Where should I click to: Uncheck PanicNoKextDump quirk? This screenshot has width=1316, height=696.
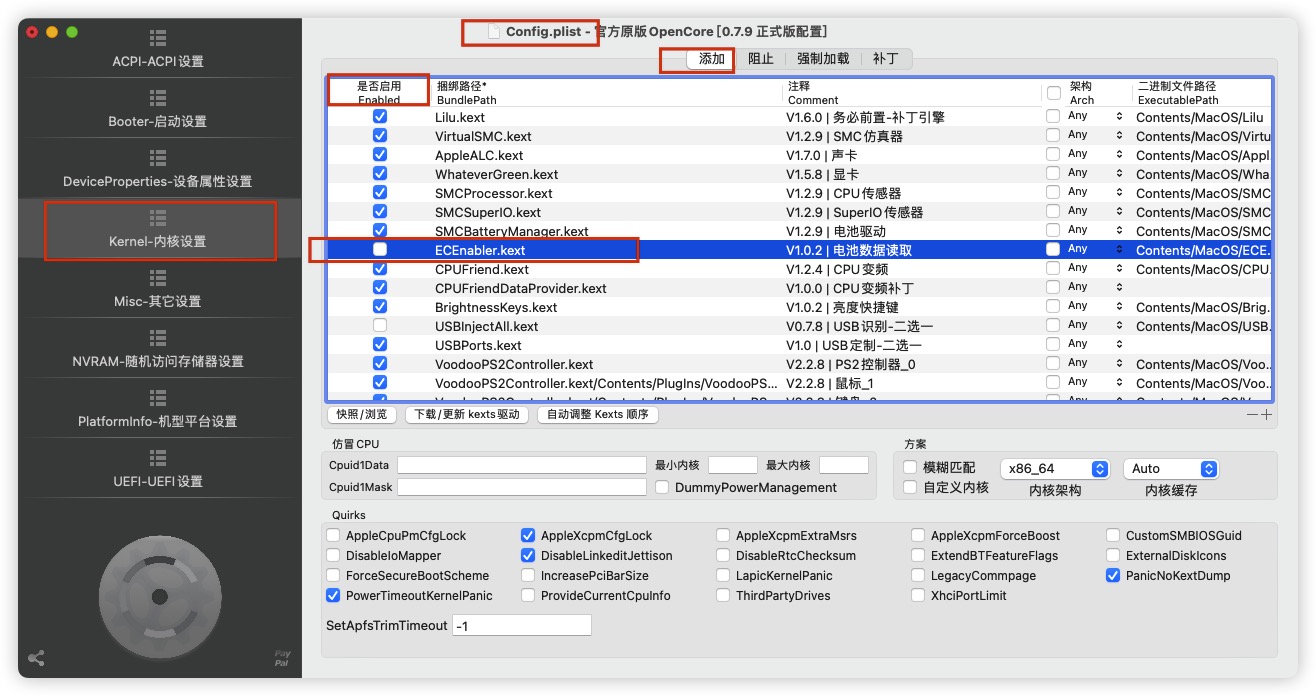[1113, 575]
